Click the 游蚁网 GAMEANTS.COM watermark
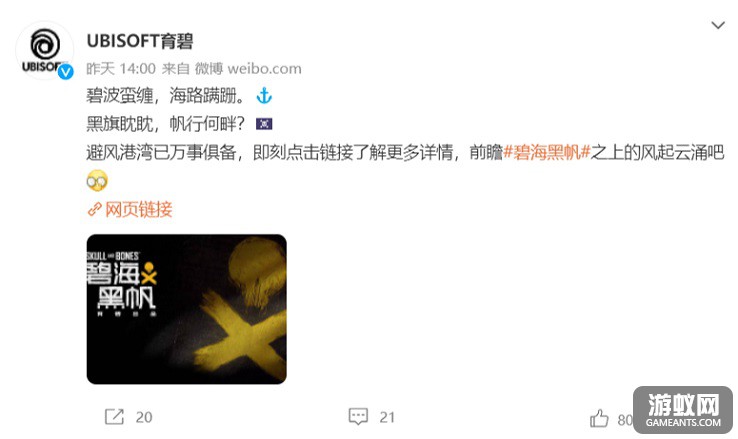This screenshot has height=439, width=738. 683,410
